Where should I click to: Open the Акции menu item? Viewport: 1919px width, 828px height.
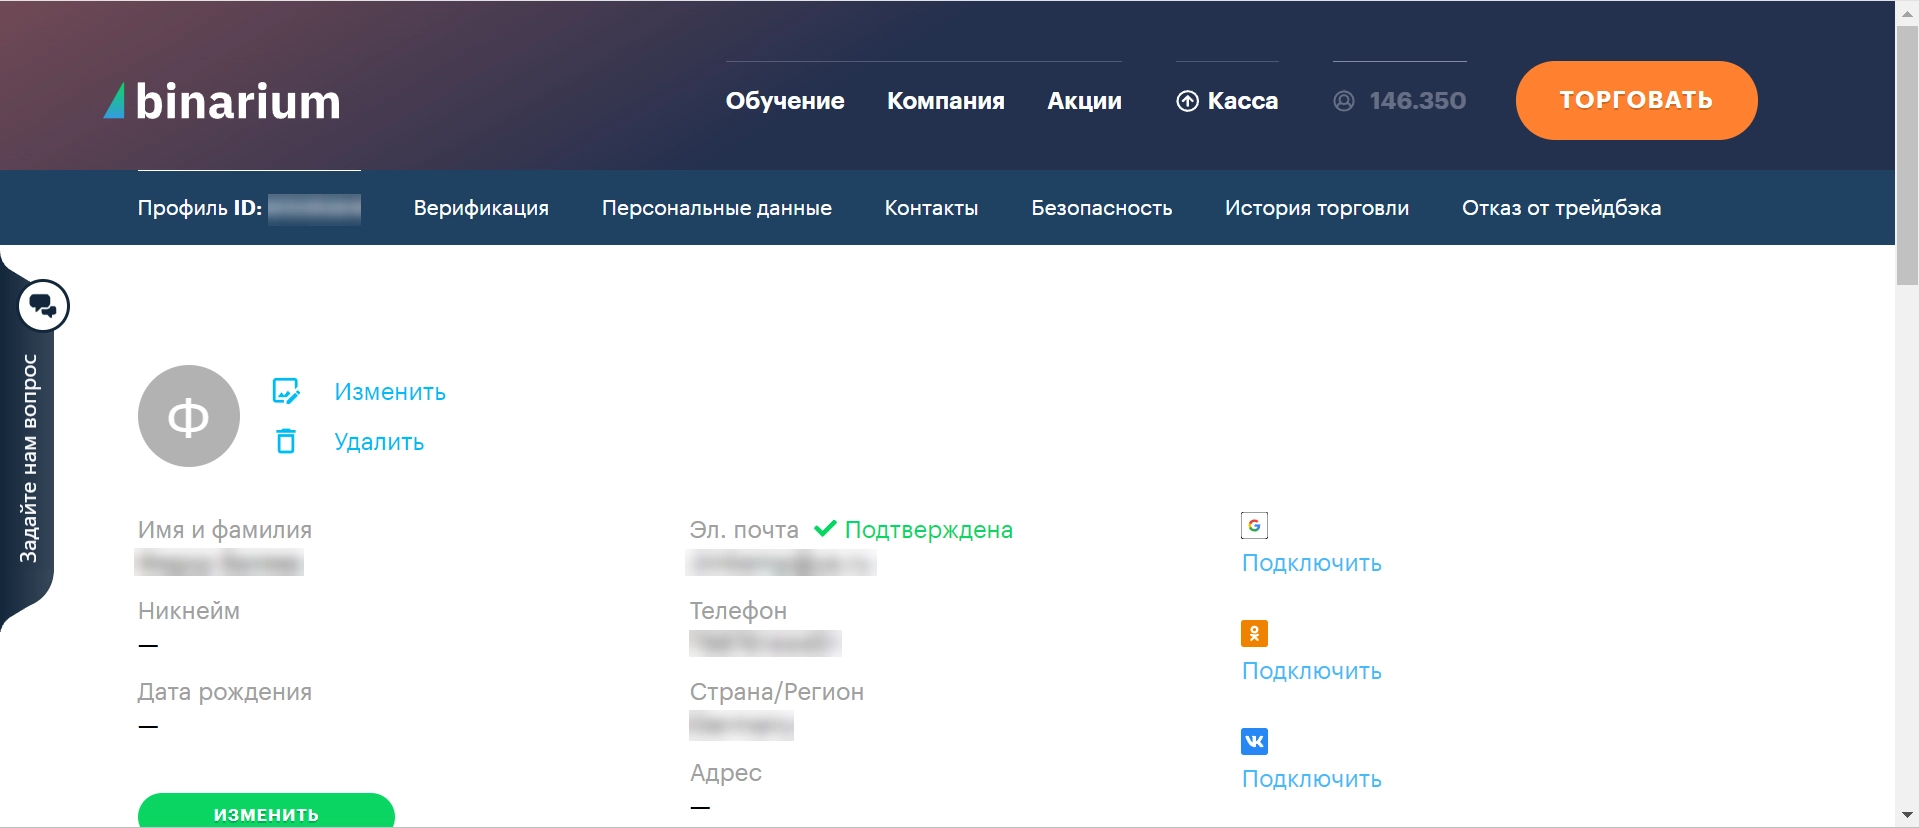click(1084, 101)
